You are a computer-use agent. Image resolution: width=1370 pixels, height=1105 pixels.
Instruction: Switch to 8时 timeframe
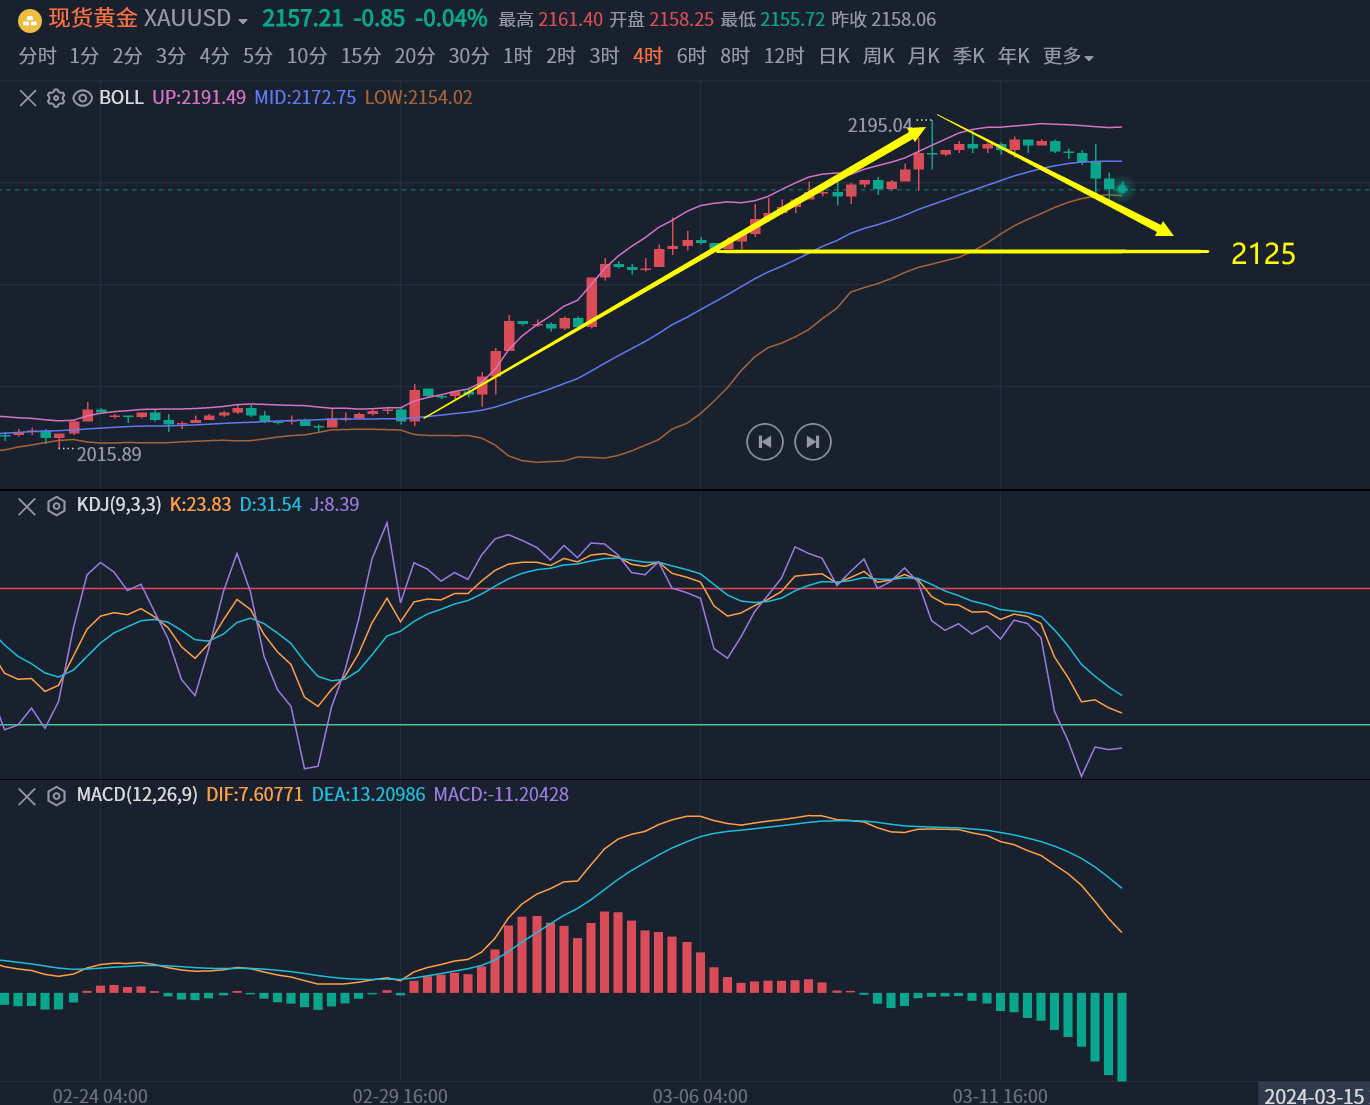[735, 56]
